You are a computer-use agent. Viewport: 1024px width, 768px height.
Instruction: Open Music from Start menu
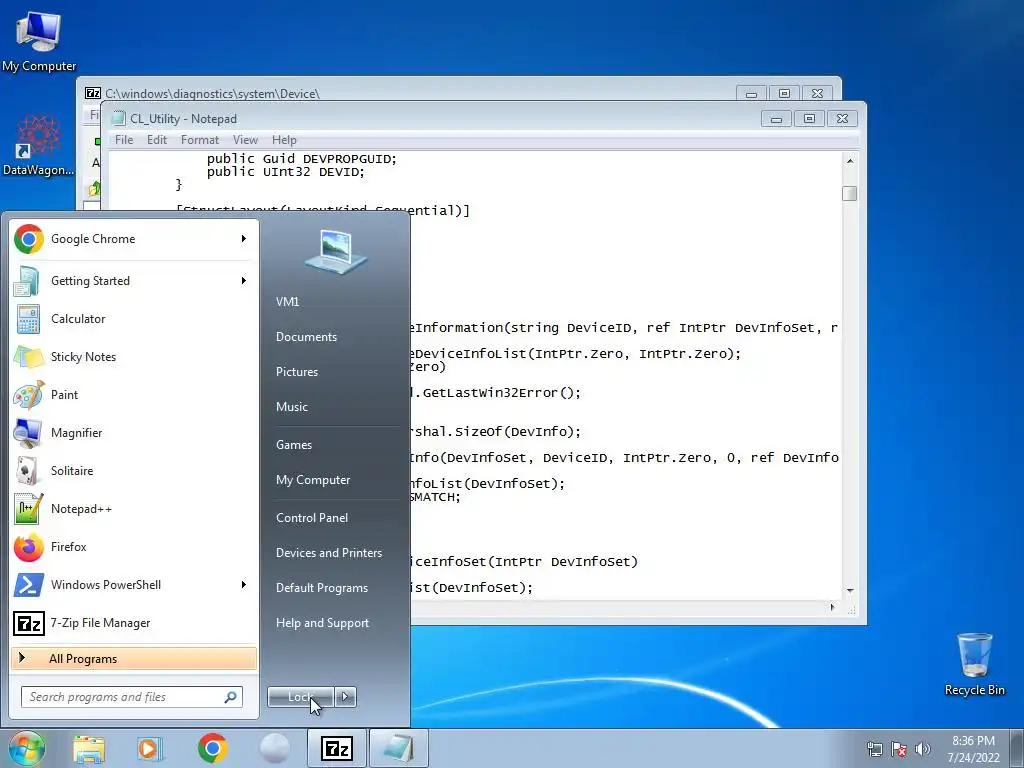(x=292, y=407)
